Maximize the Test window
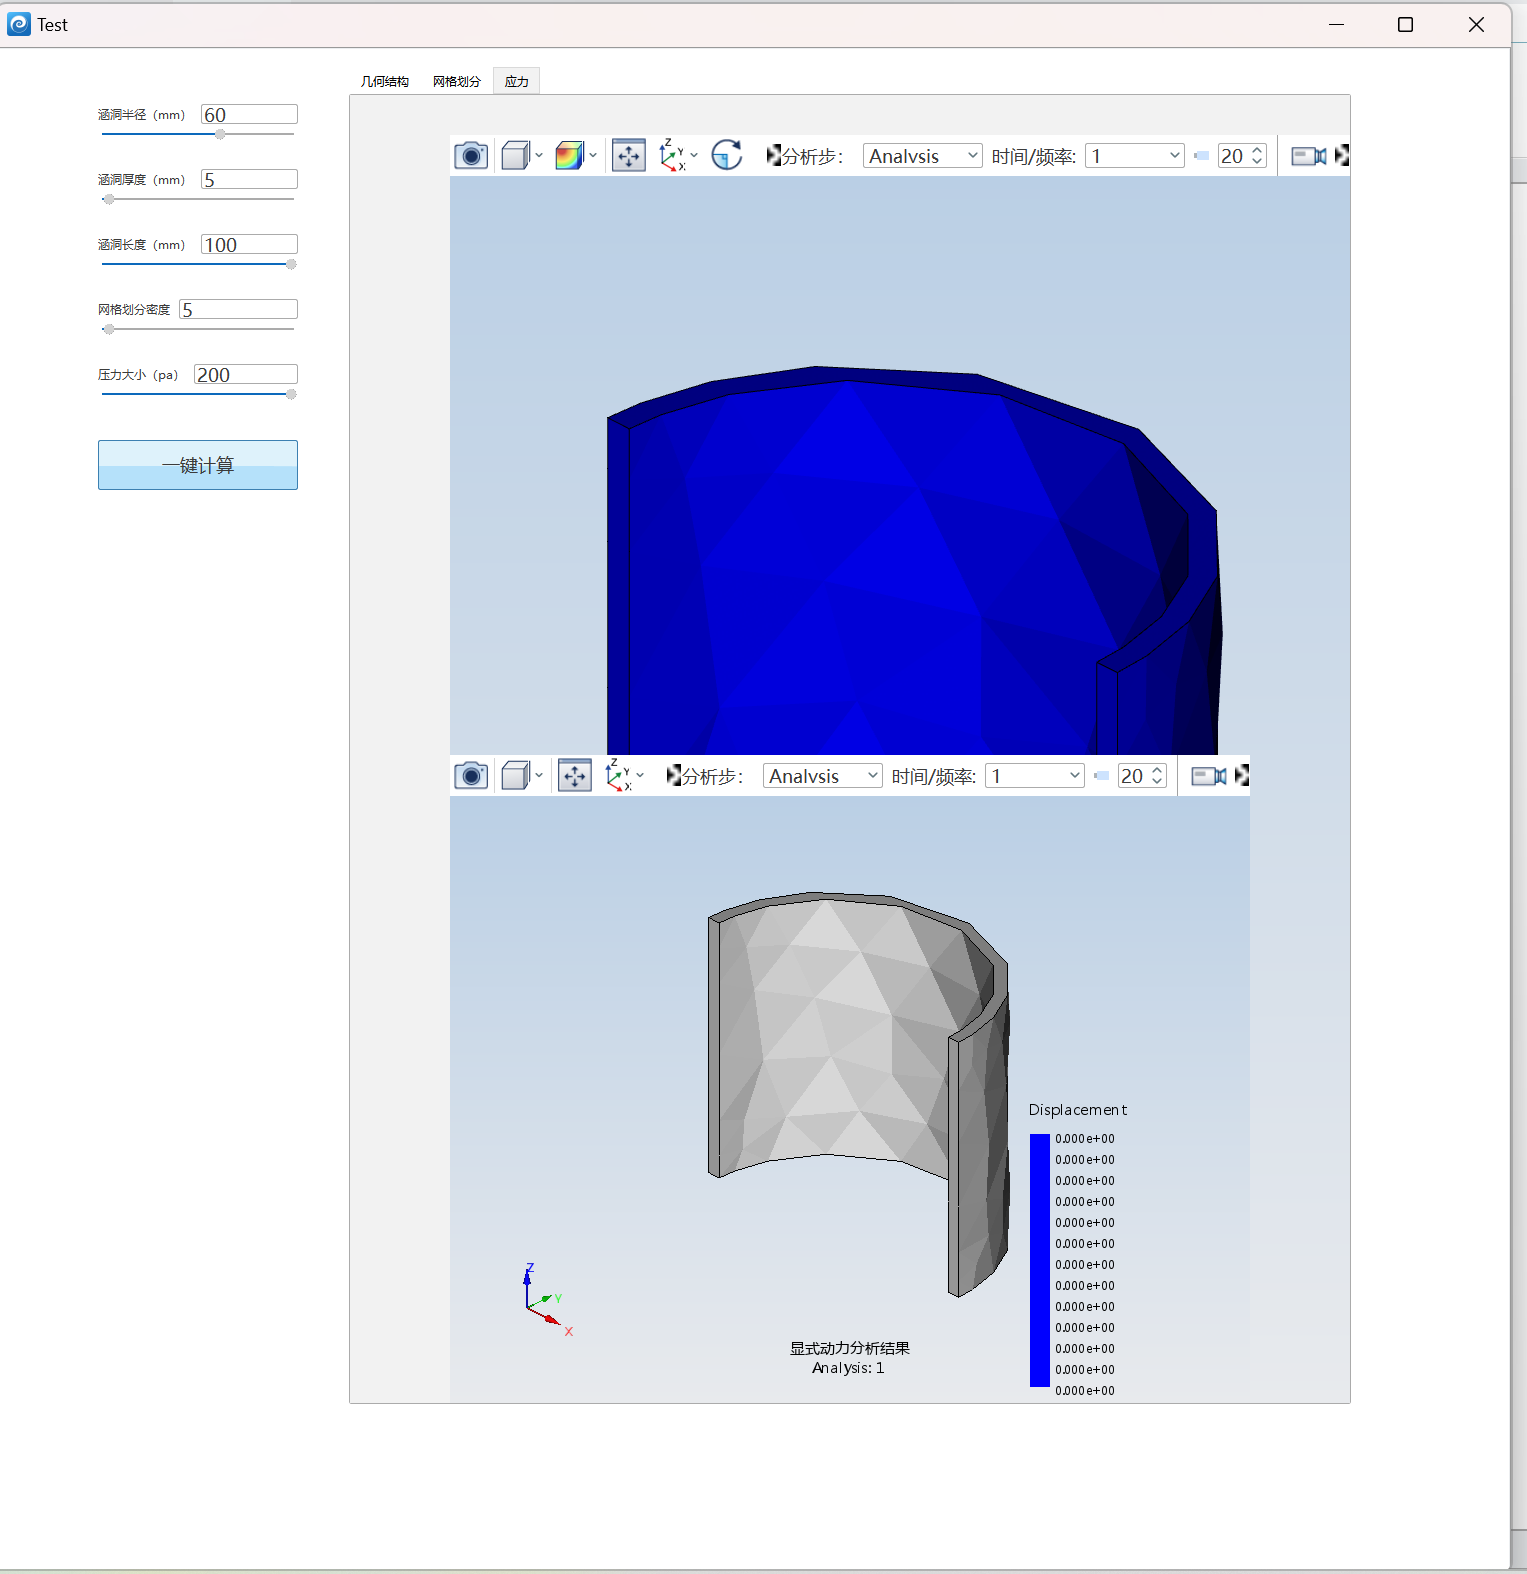This screenshot has width=1527, height=1574. [1405, 24]
